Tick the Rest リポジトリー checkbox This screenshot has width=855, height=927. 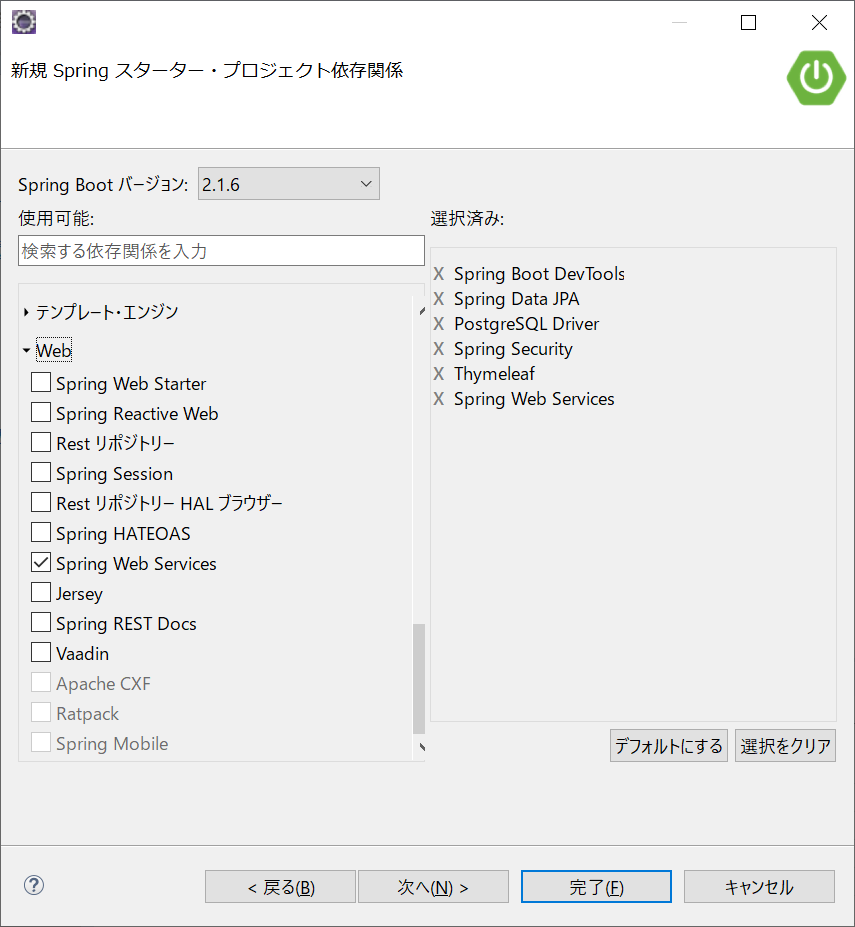41,442
